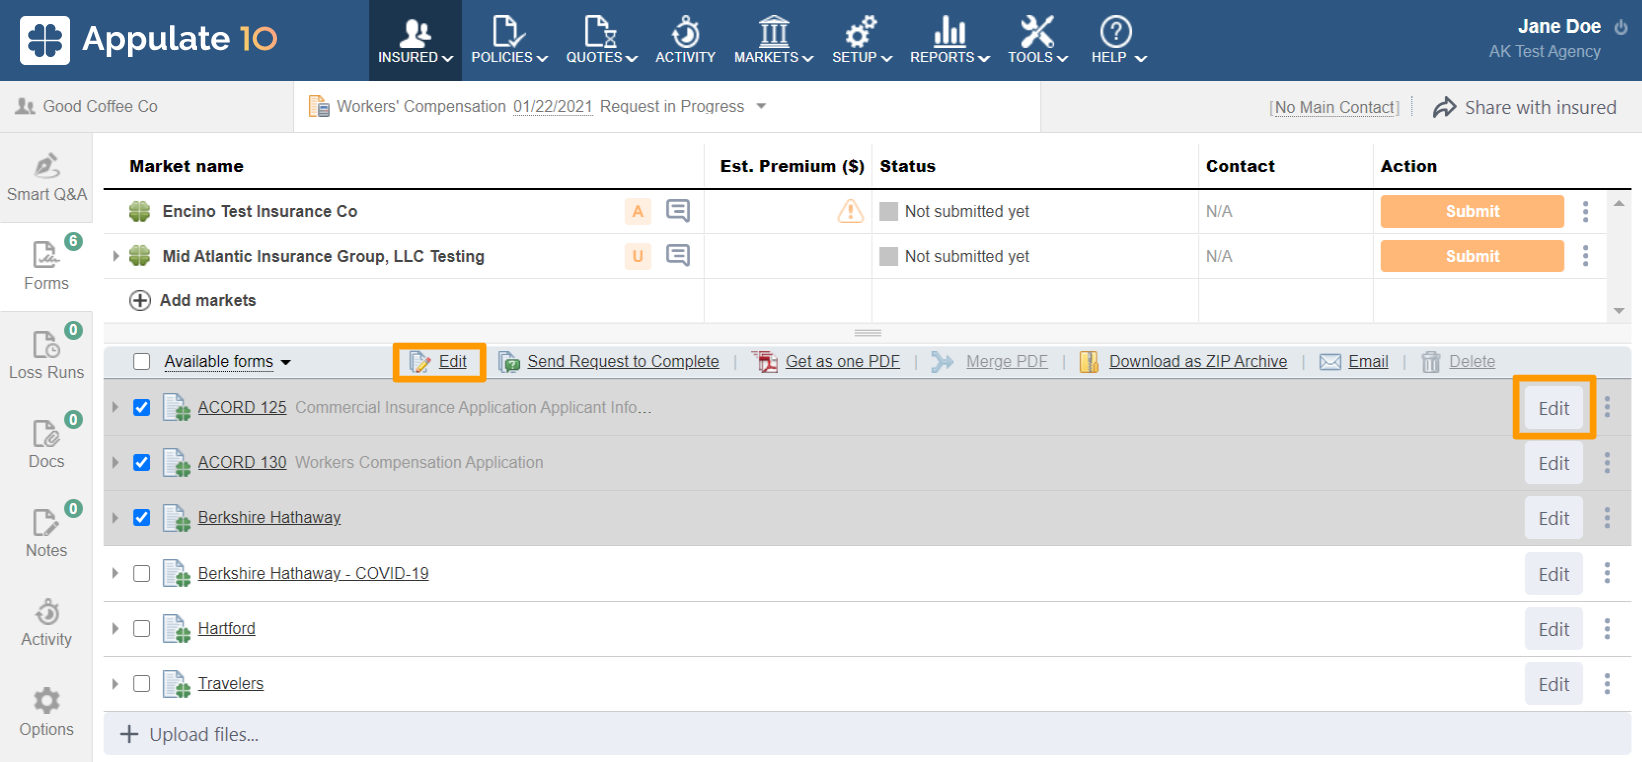Check the Berkshire Hathaway - COVID-19 checkbox
Image resolution: width=1642 pixels, height=762 pixels.
point(142,573)
